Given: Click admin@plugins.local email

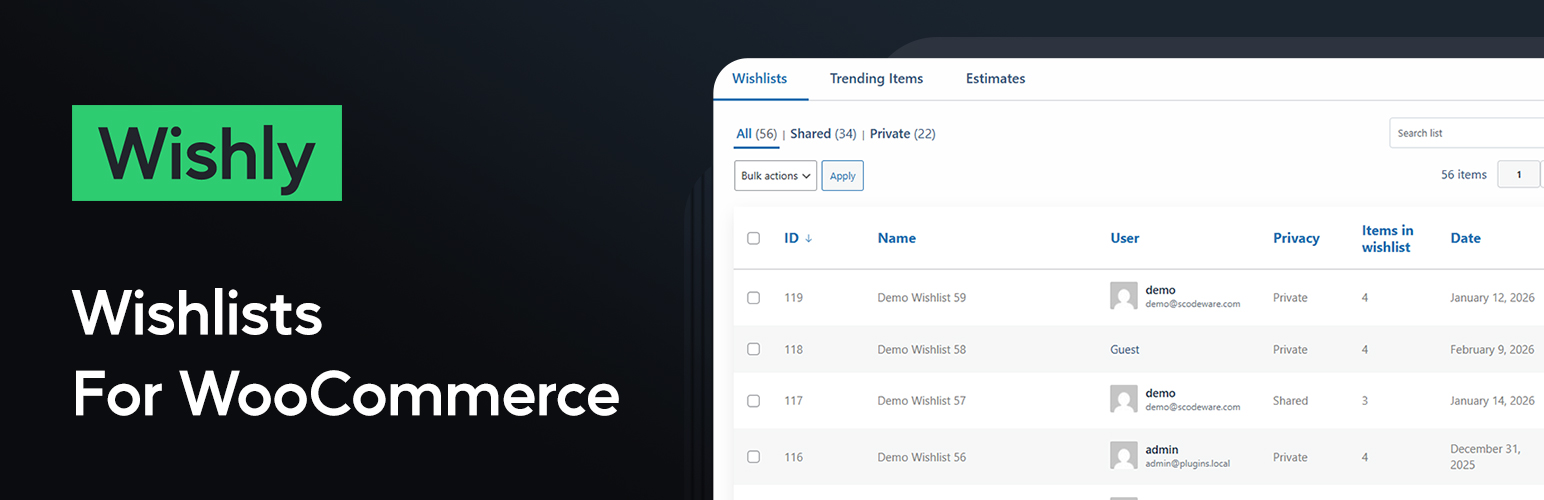Looking at the screenshot, I should [1190, 464].
